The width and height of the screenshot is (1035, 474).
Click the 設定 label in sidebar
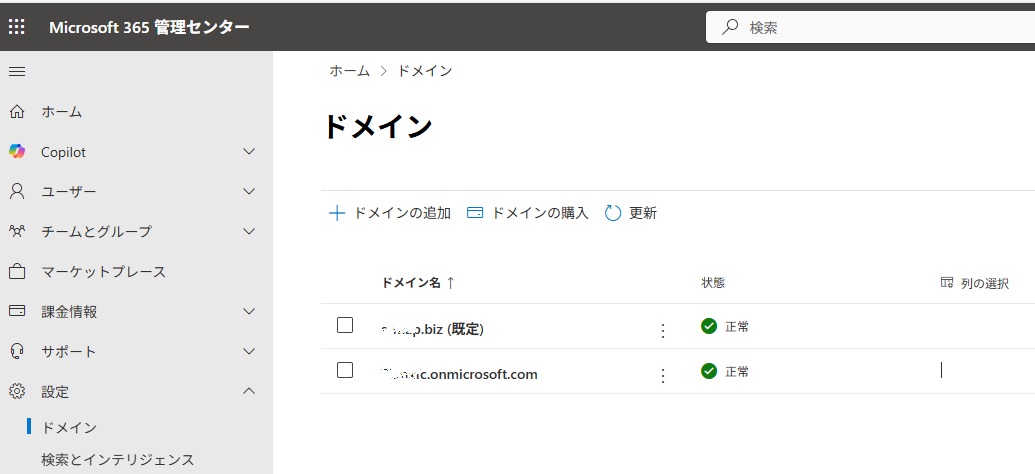(x=55, y=391)
